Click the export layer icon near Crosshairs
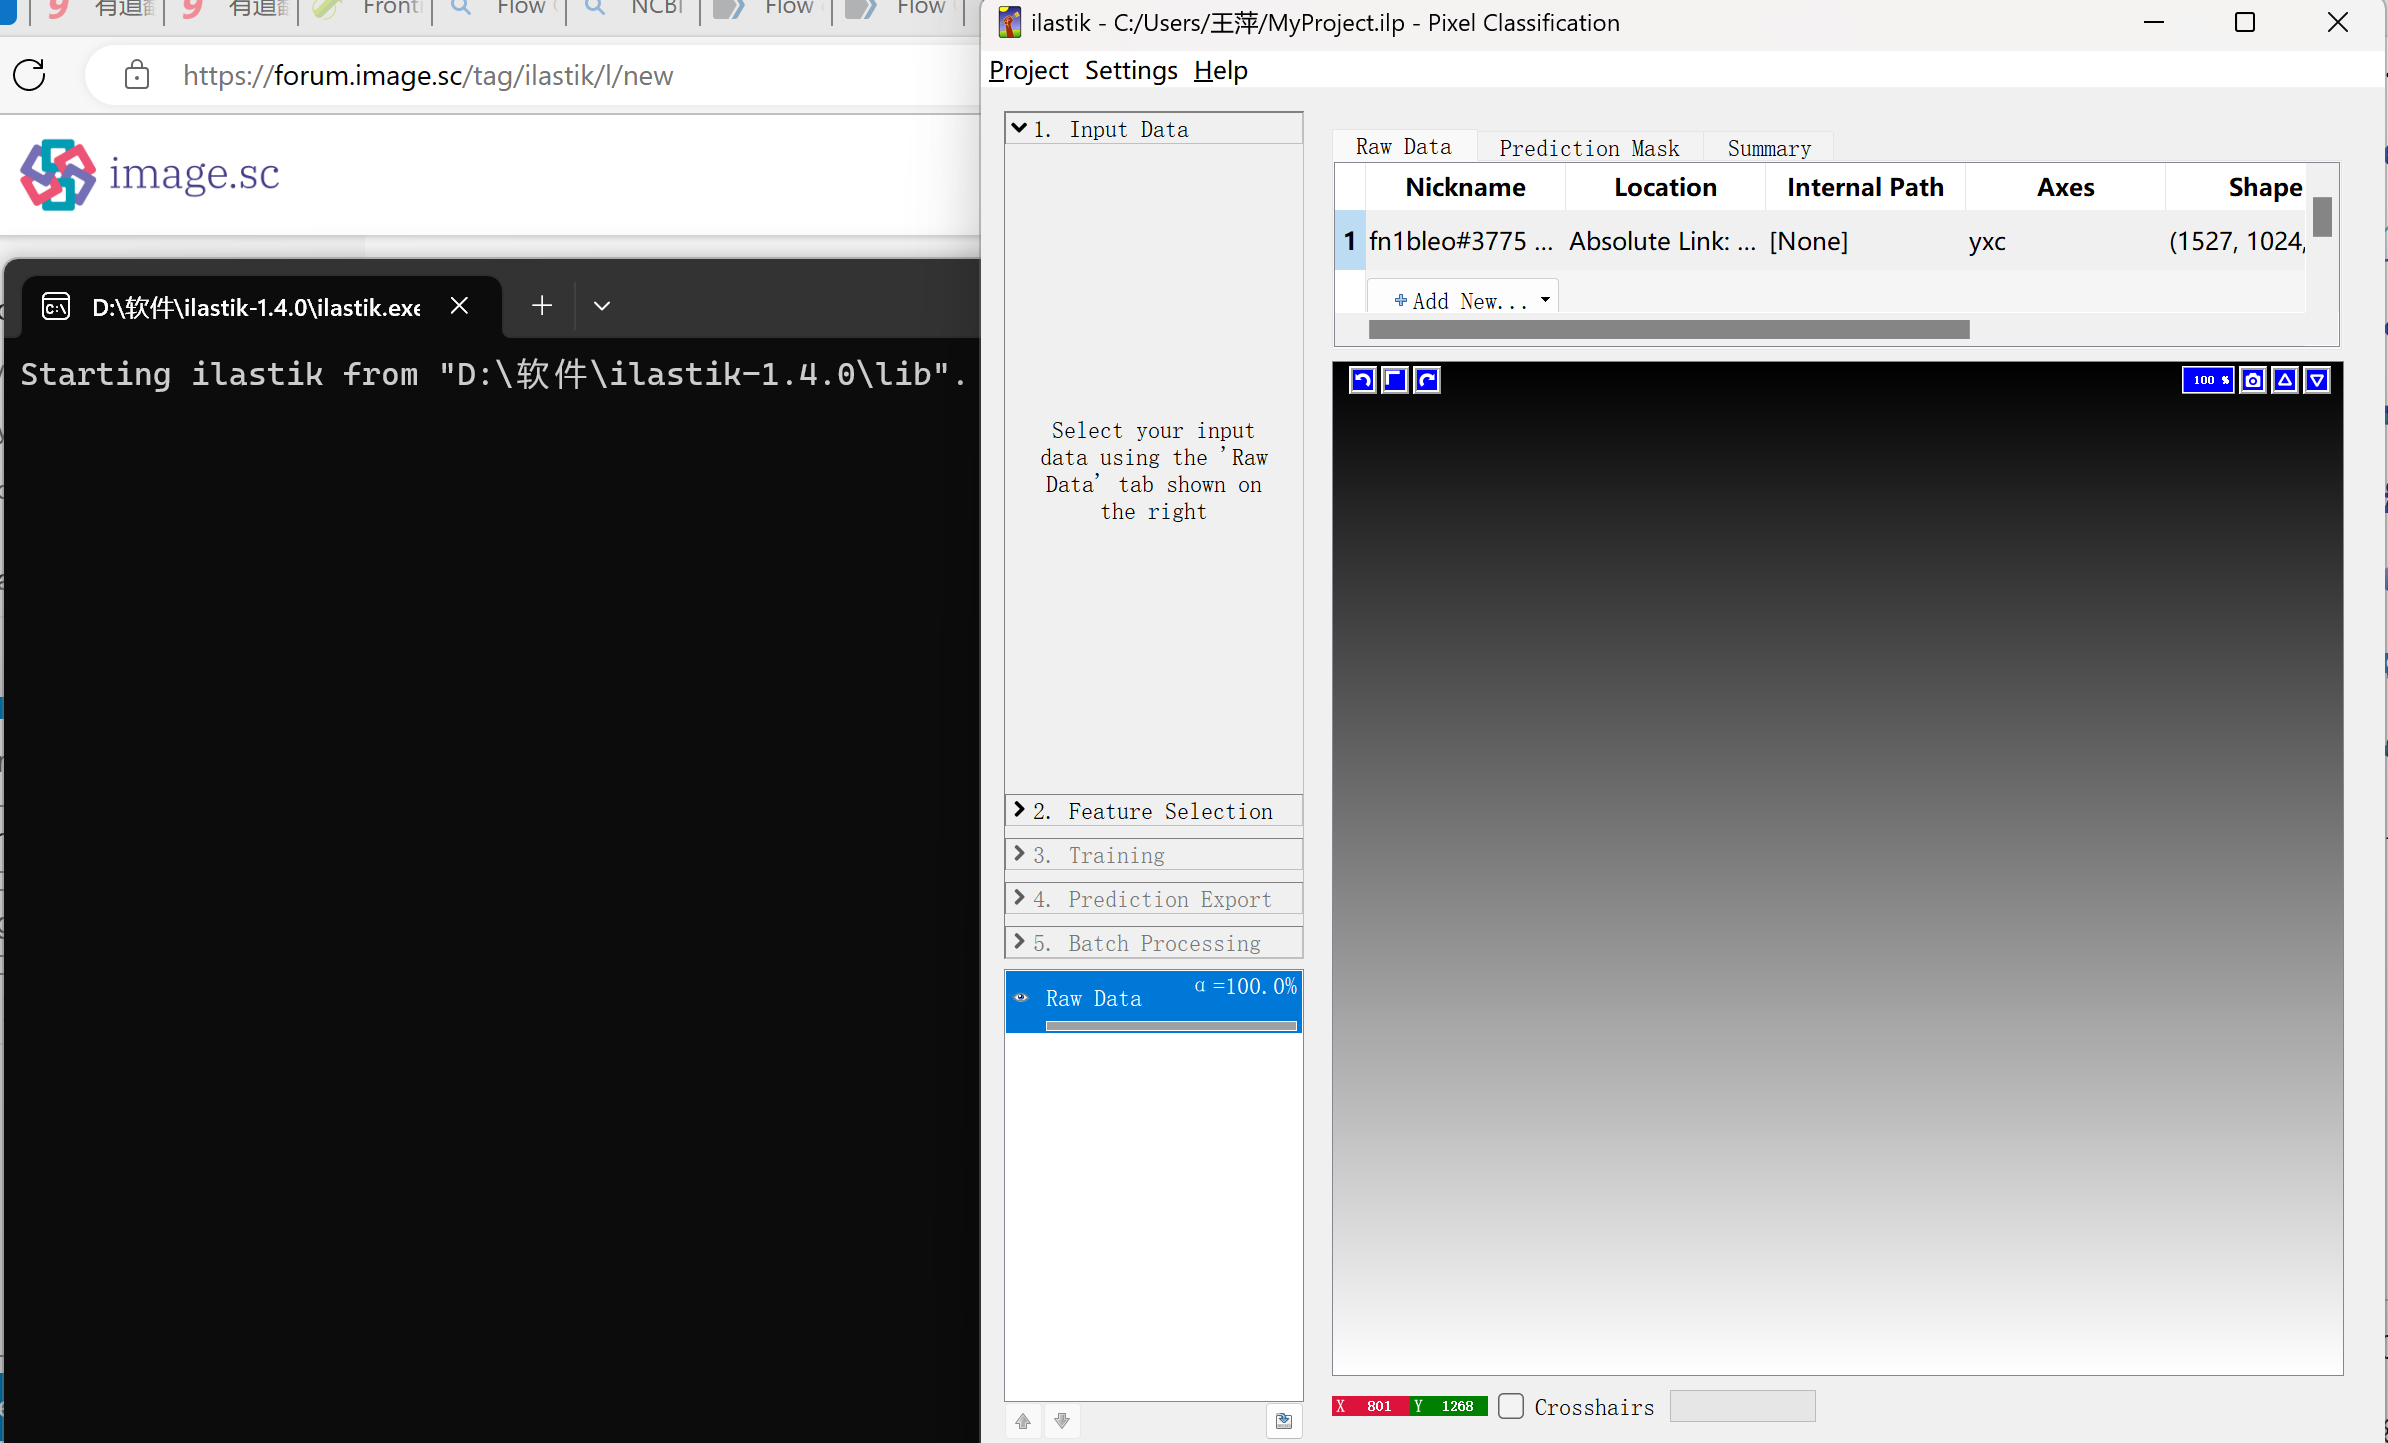 point(1284,1420)
